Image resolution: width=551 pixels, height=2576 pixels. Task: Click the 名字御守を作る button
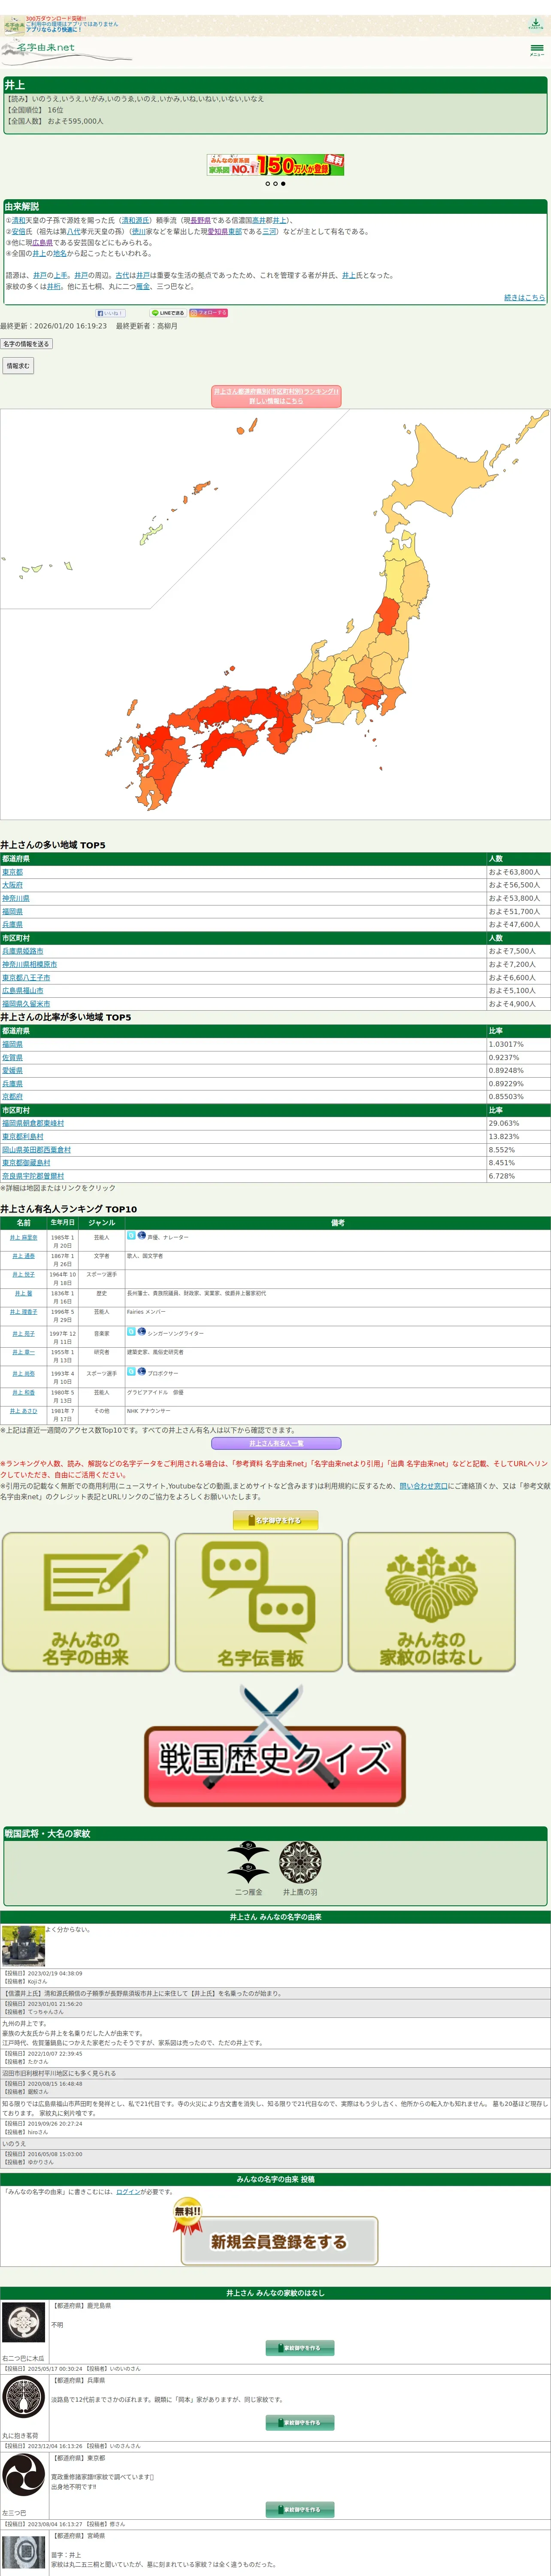(275, 1520)
